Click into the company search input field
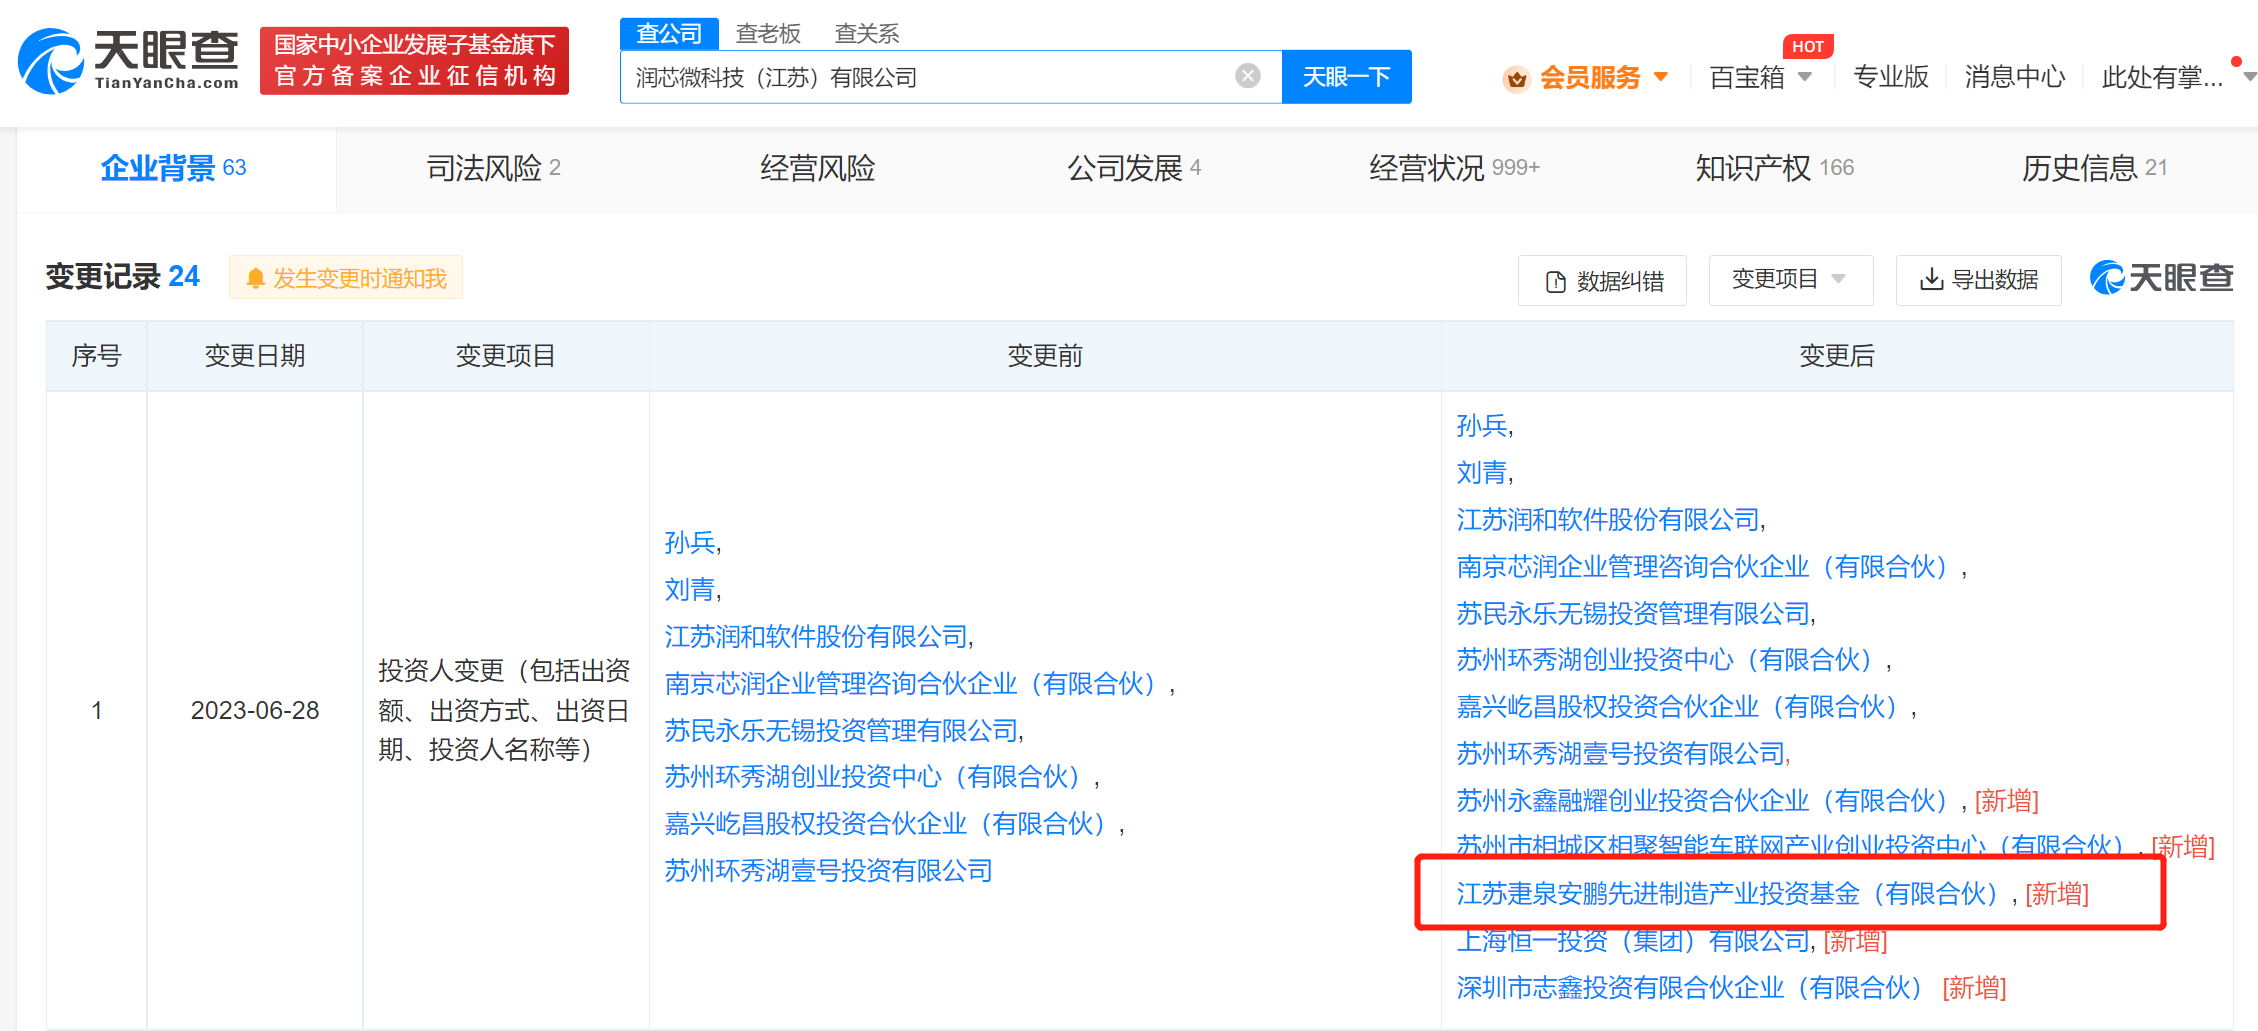 pyautogui.click(x=925, y=77)
